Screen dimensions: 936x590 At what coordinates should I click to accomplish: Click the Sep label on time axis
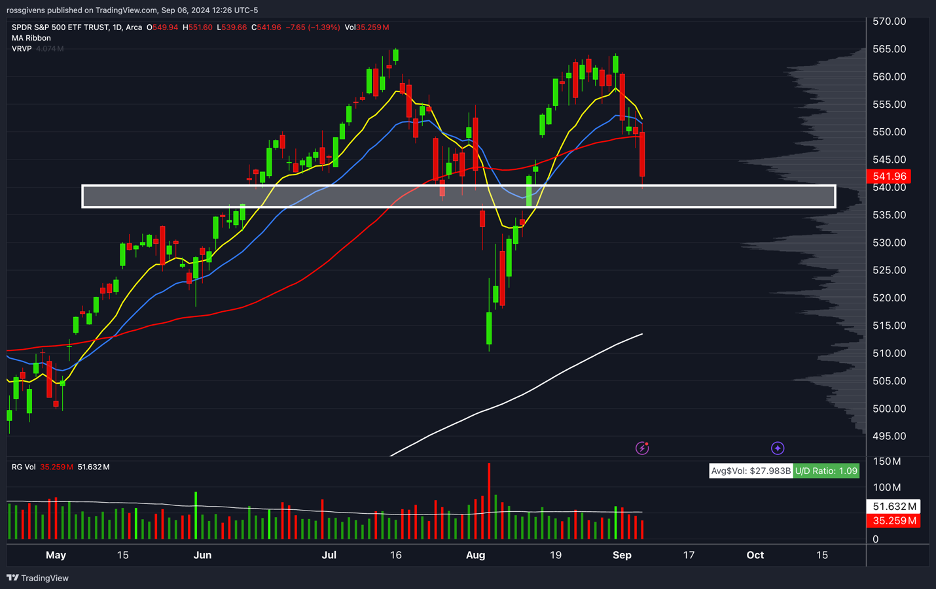point(622,555)
